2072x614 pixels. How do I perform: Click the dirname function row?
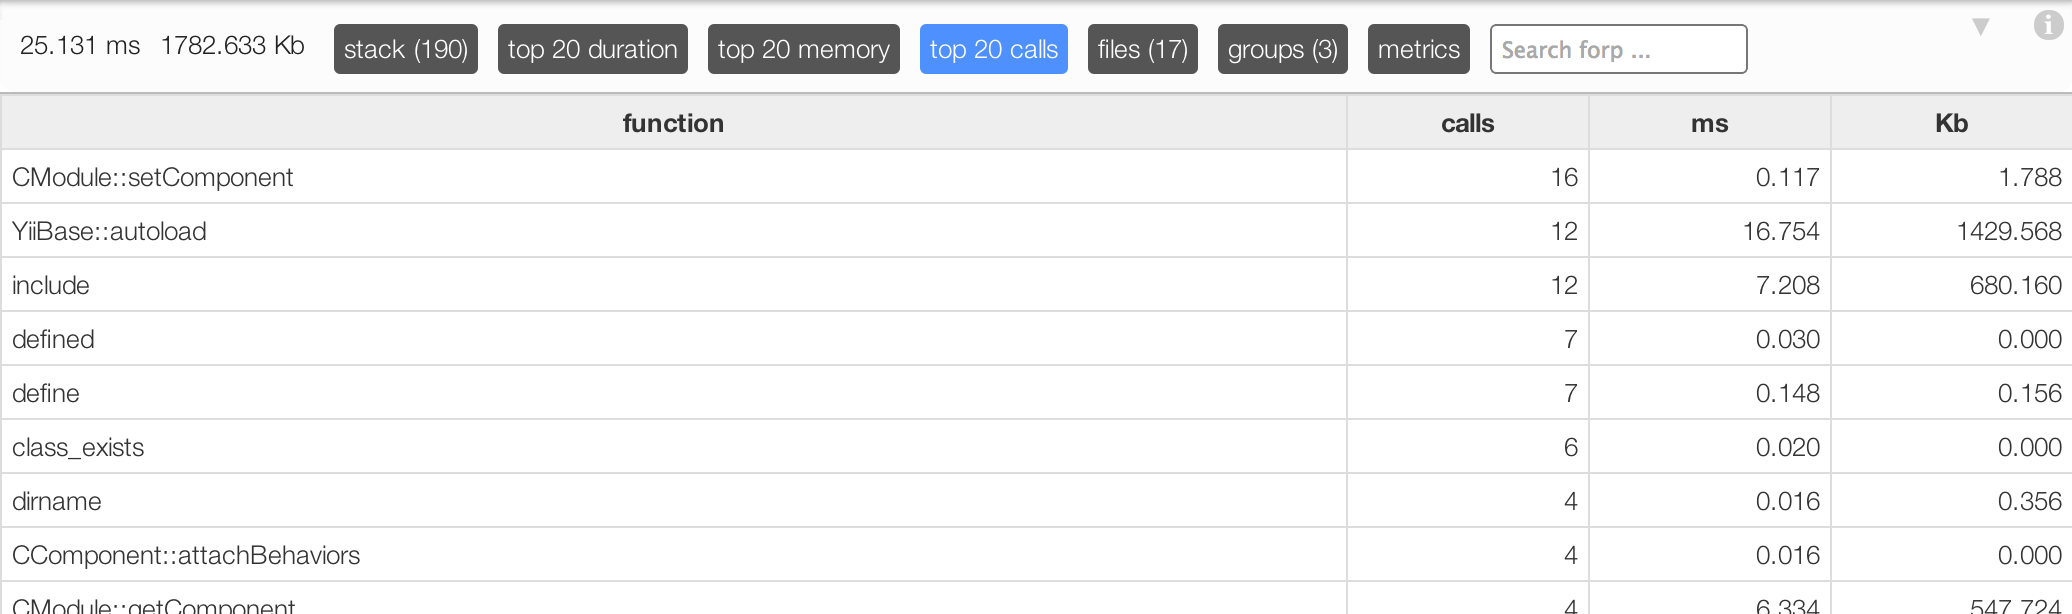(x=1036, y=501)
